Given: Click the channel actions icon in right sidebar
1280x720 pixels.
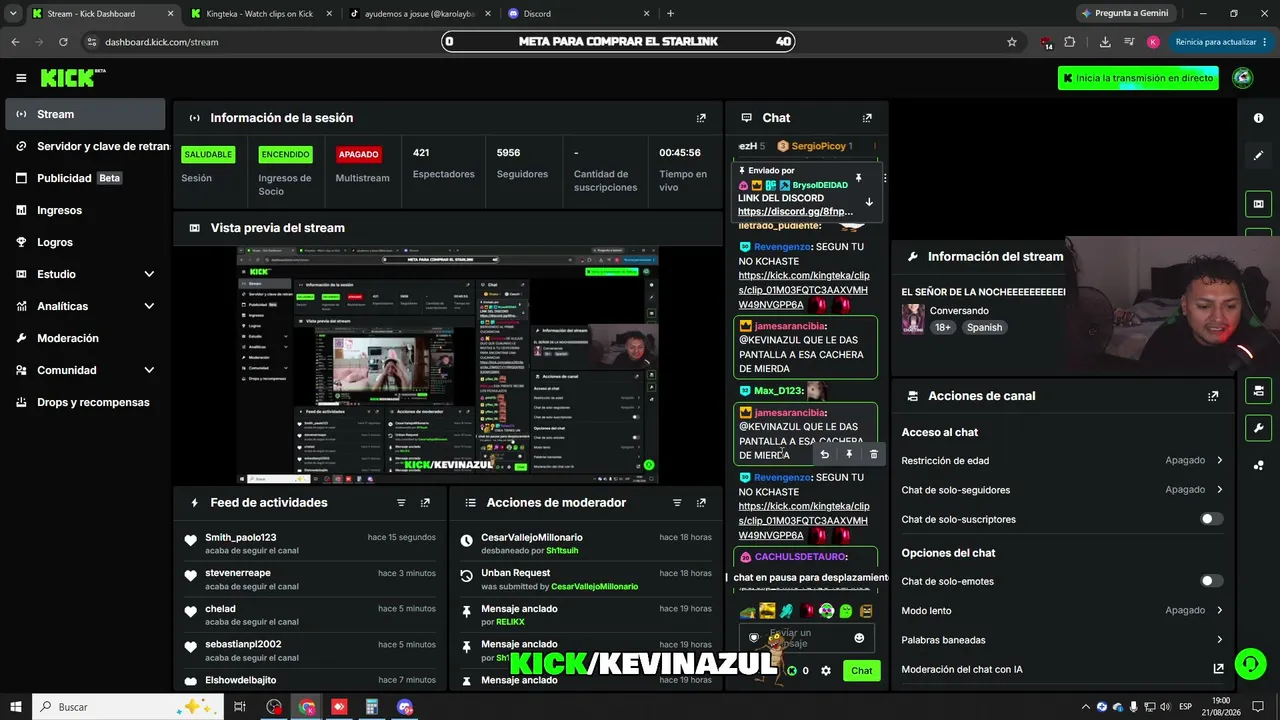Looking at the screenshot, I should [1258, 390].
